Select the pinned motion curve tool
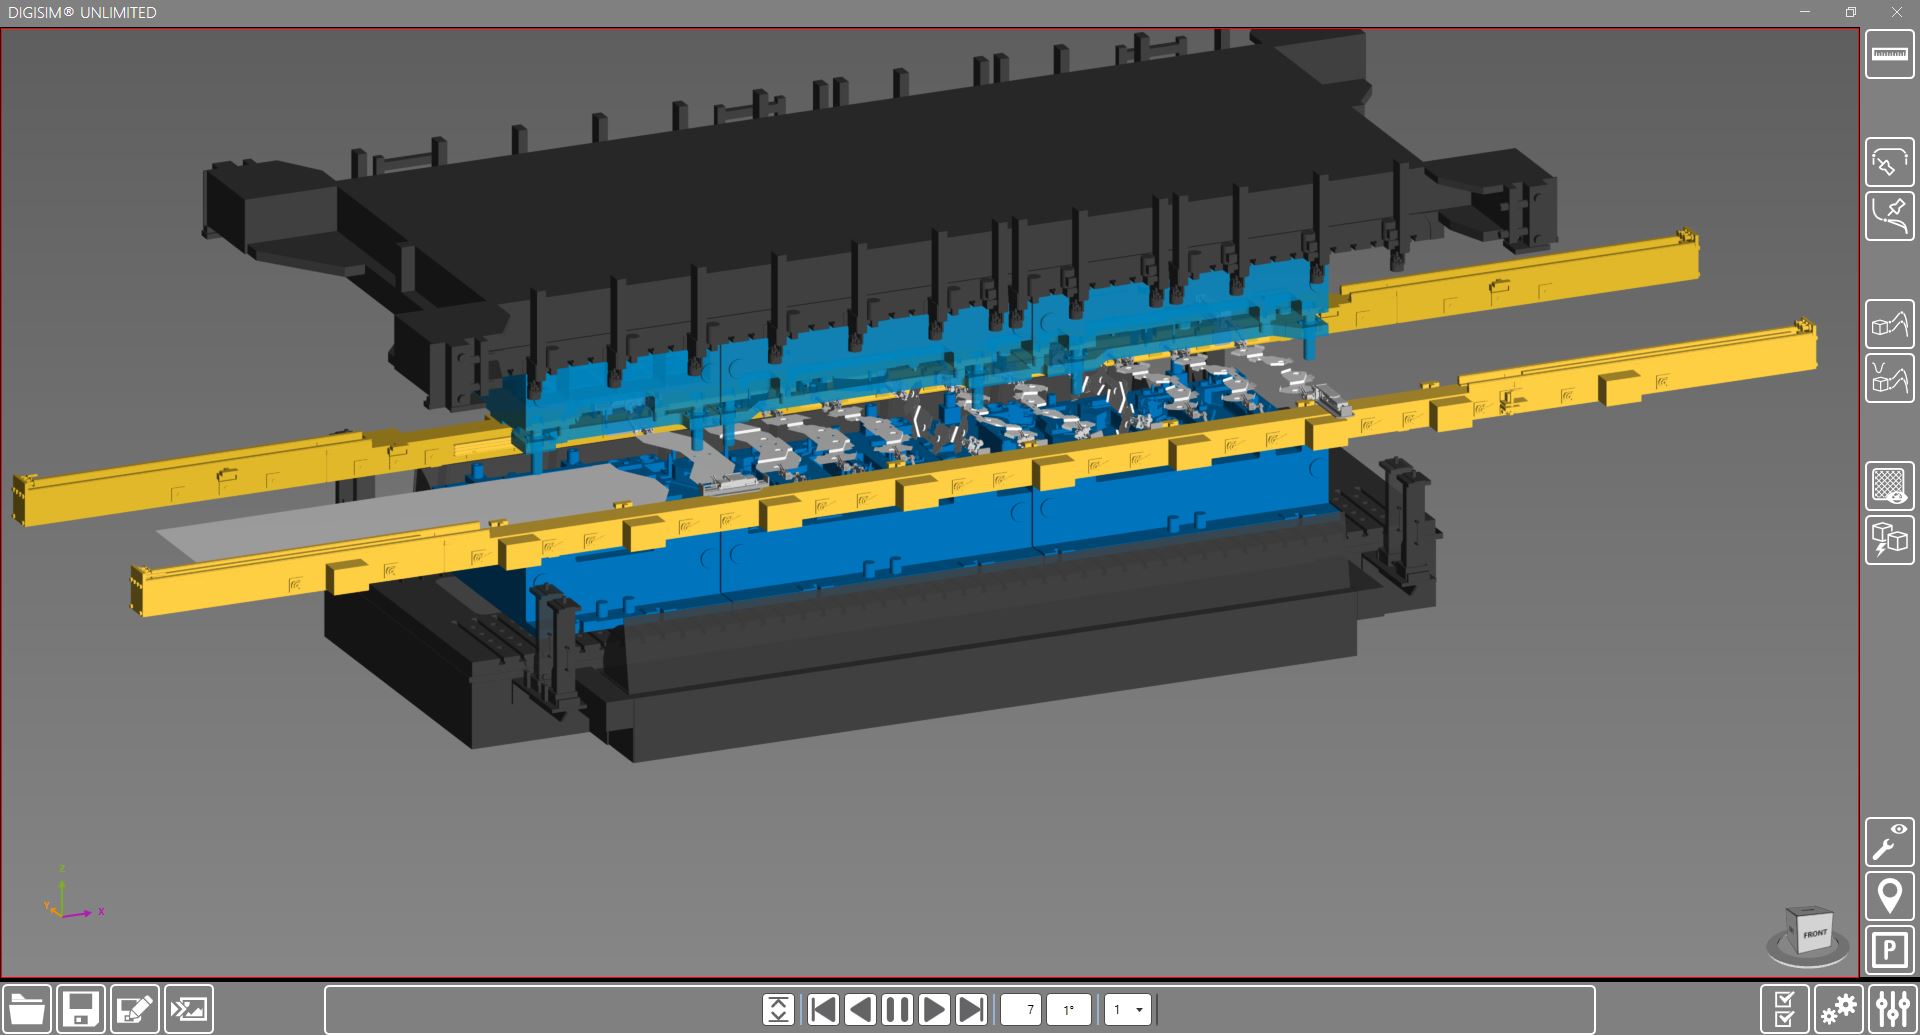1920x1035 pixels. click(x=1889, y=216)
